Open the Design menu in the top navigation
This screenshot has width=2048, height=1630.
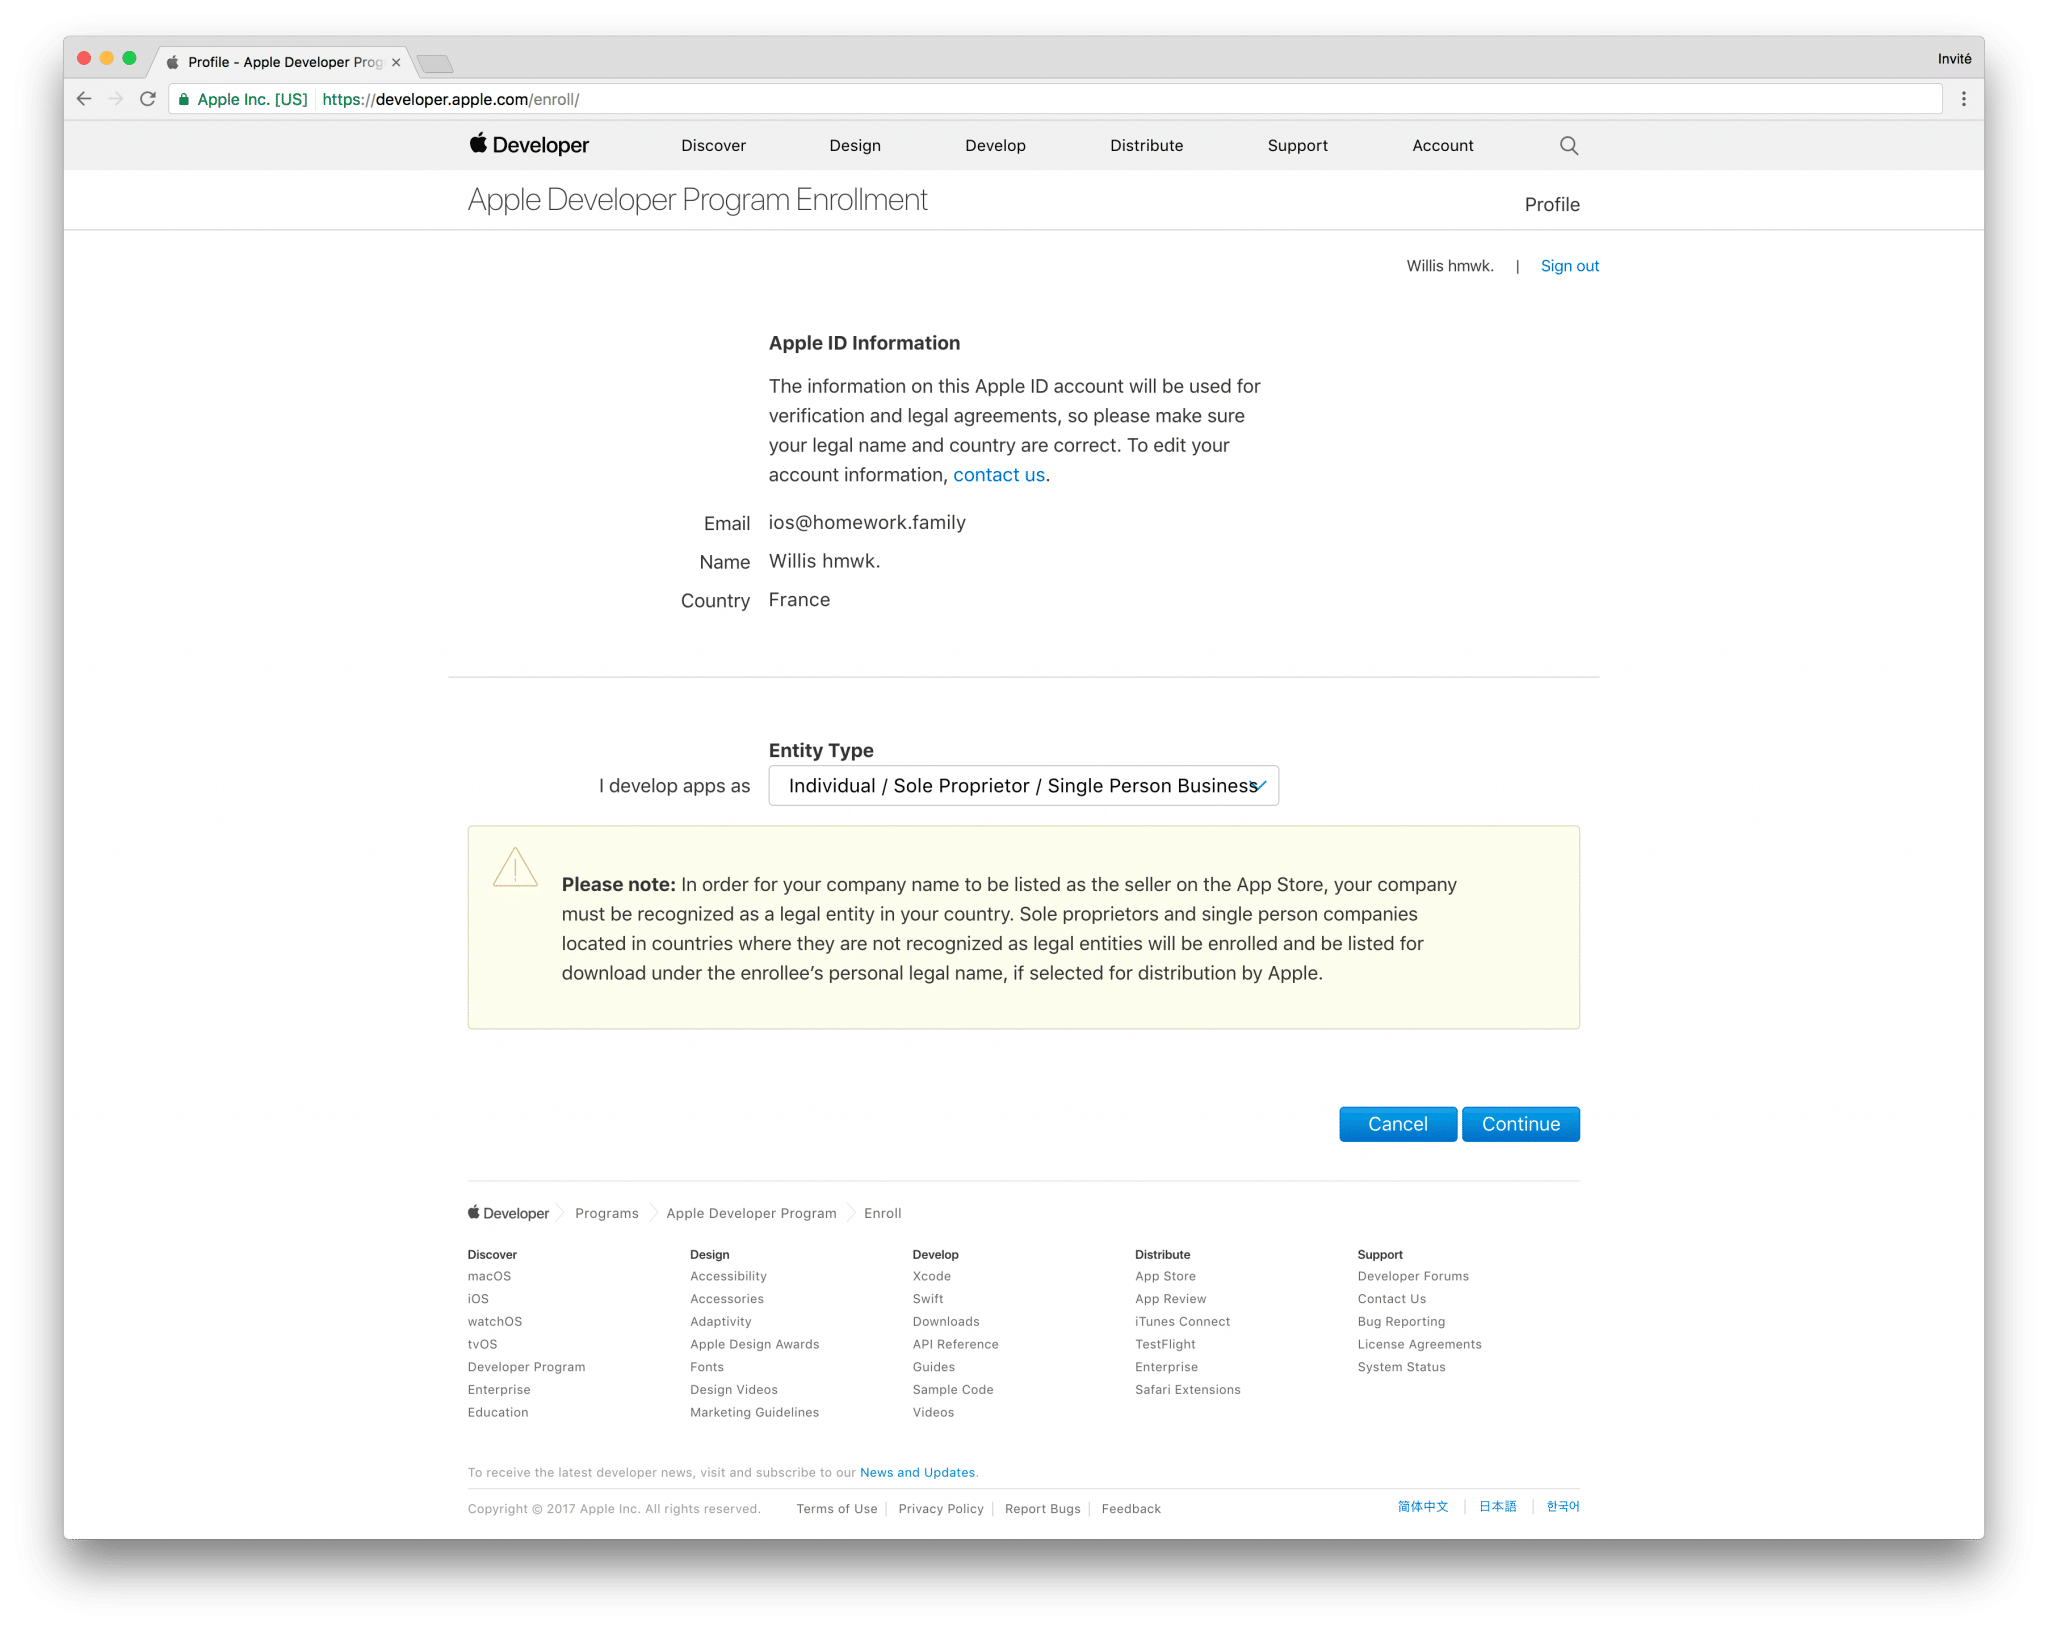click(x=855, y=145)
